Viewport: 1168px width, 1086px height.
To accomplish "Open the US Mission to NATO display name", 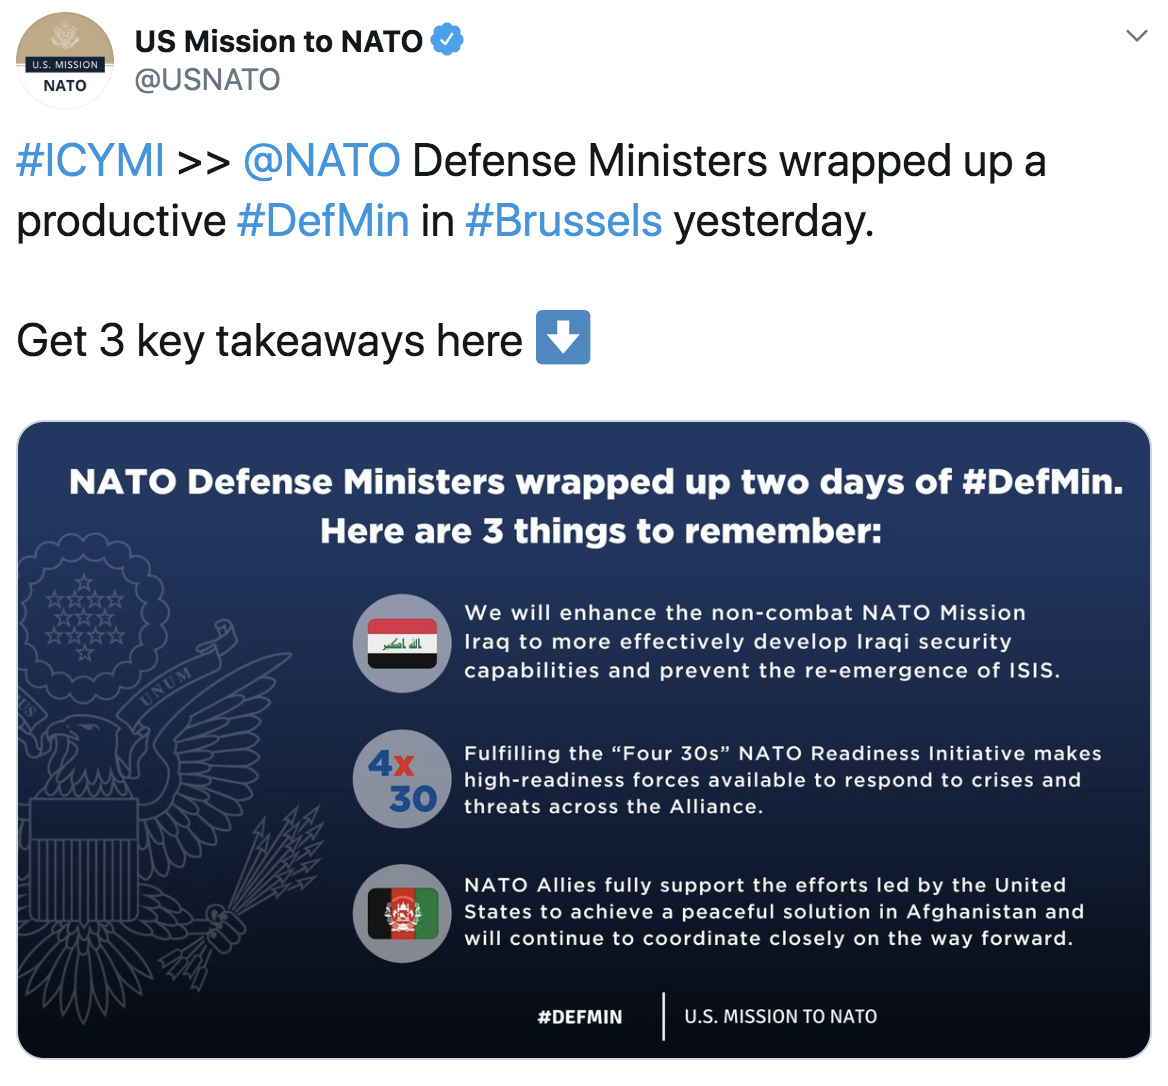I will pos(279,41).
